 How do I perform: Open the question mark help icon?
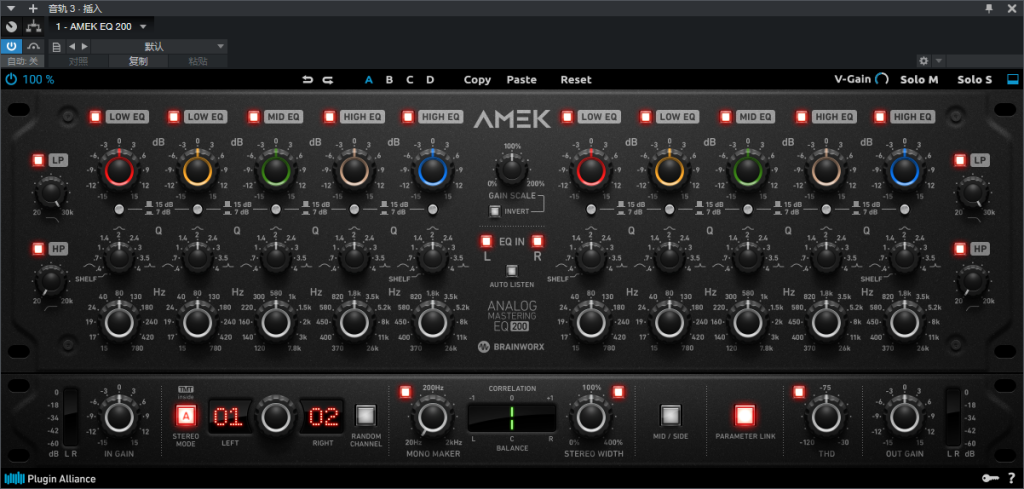[1012, 479]
